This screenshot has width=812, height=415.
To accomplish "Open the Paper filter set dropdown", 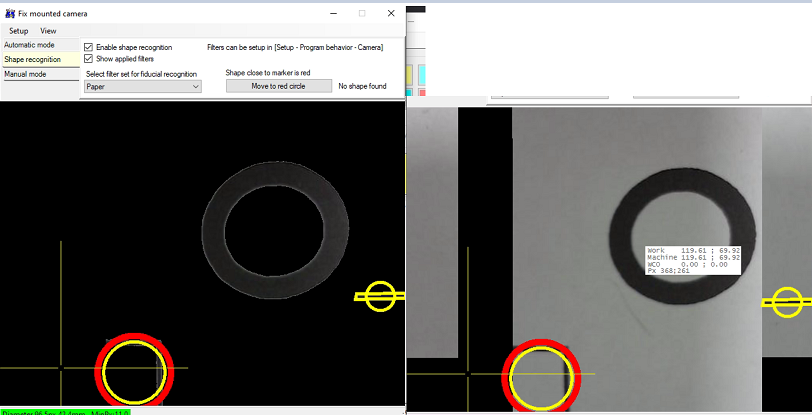I will pyautogui.click(x=143, y=87).
